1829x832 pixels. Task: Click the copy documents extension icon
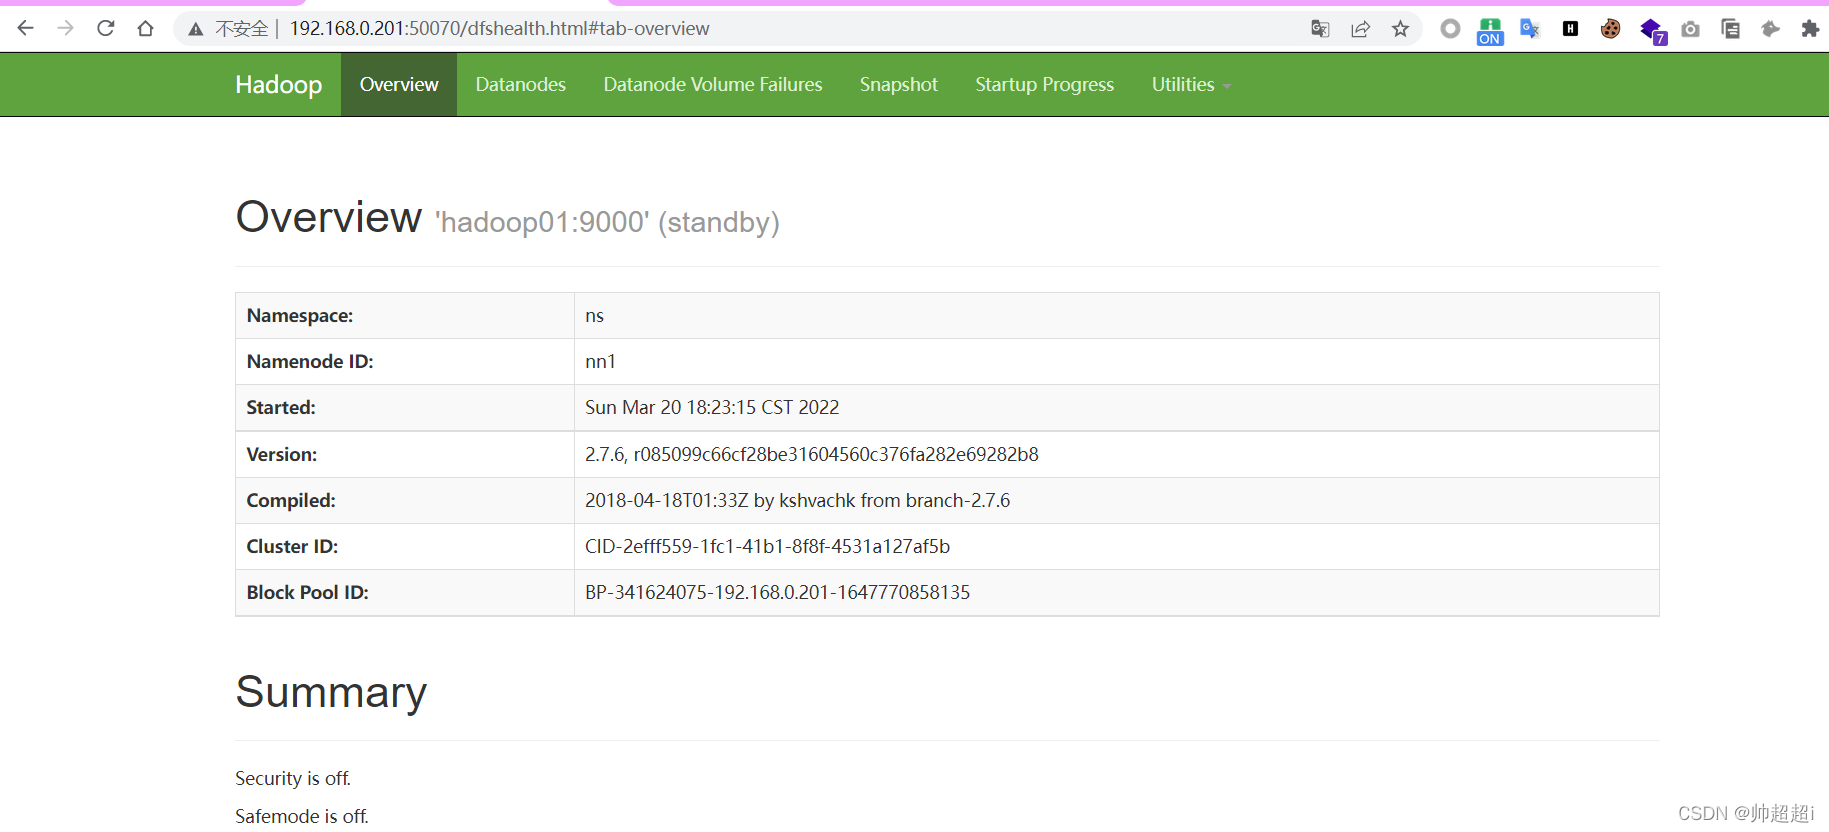pyautogui.click(x=1730, y=29)
